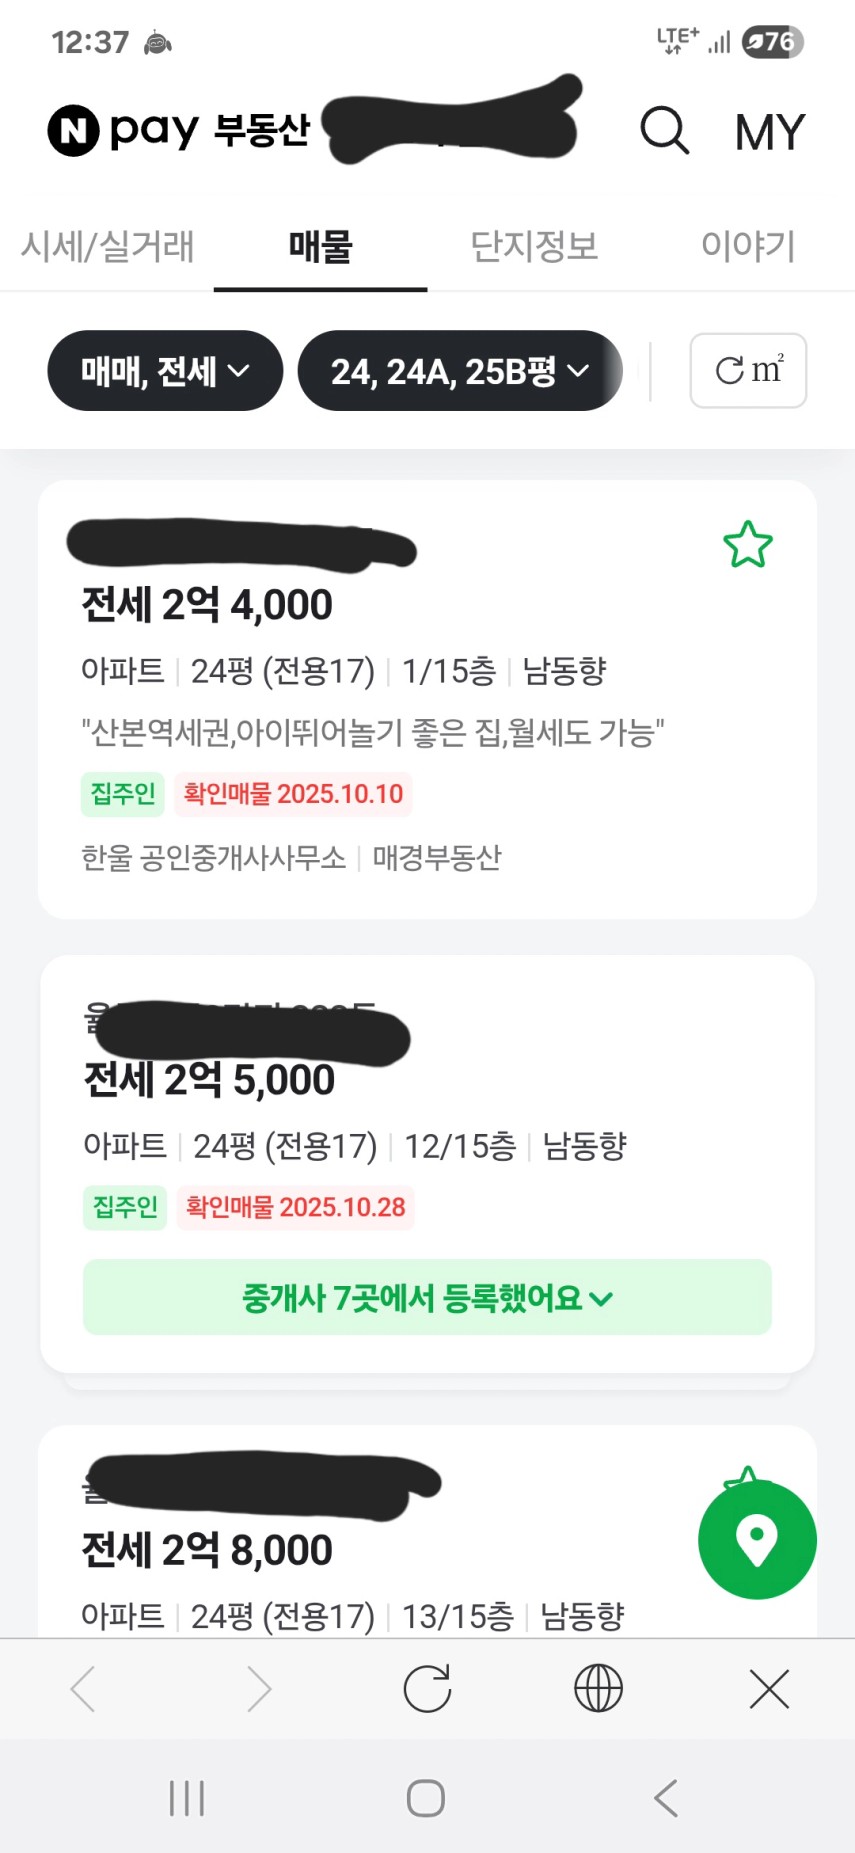The width and height of the screenshot is (855, 1853).
Task: Expand 중개사 7곳에서 등록했어요 list
Action: pos(427,1298)
